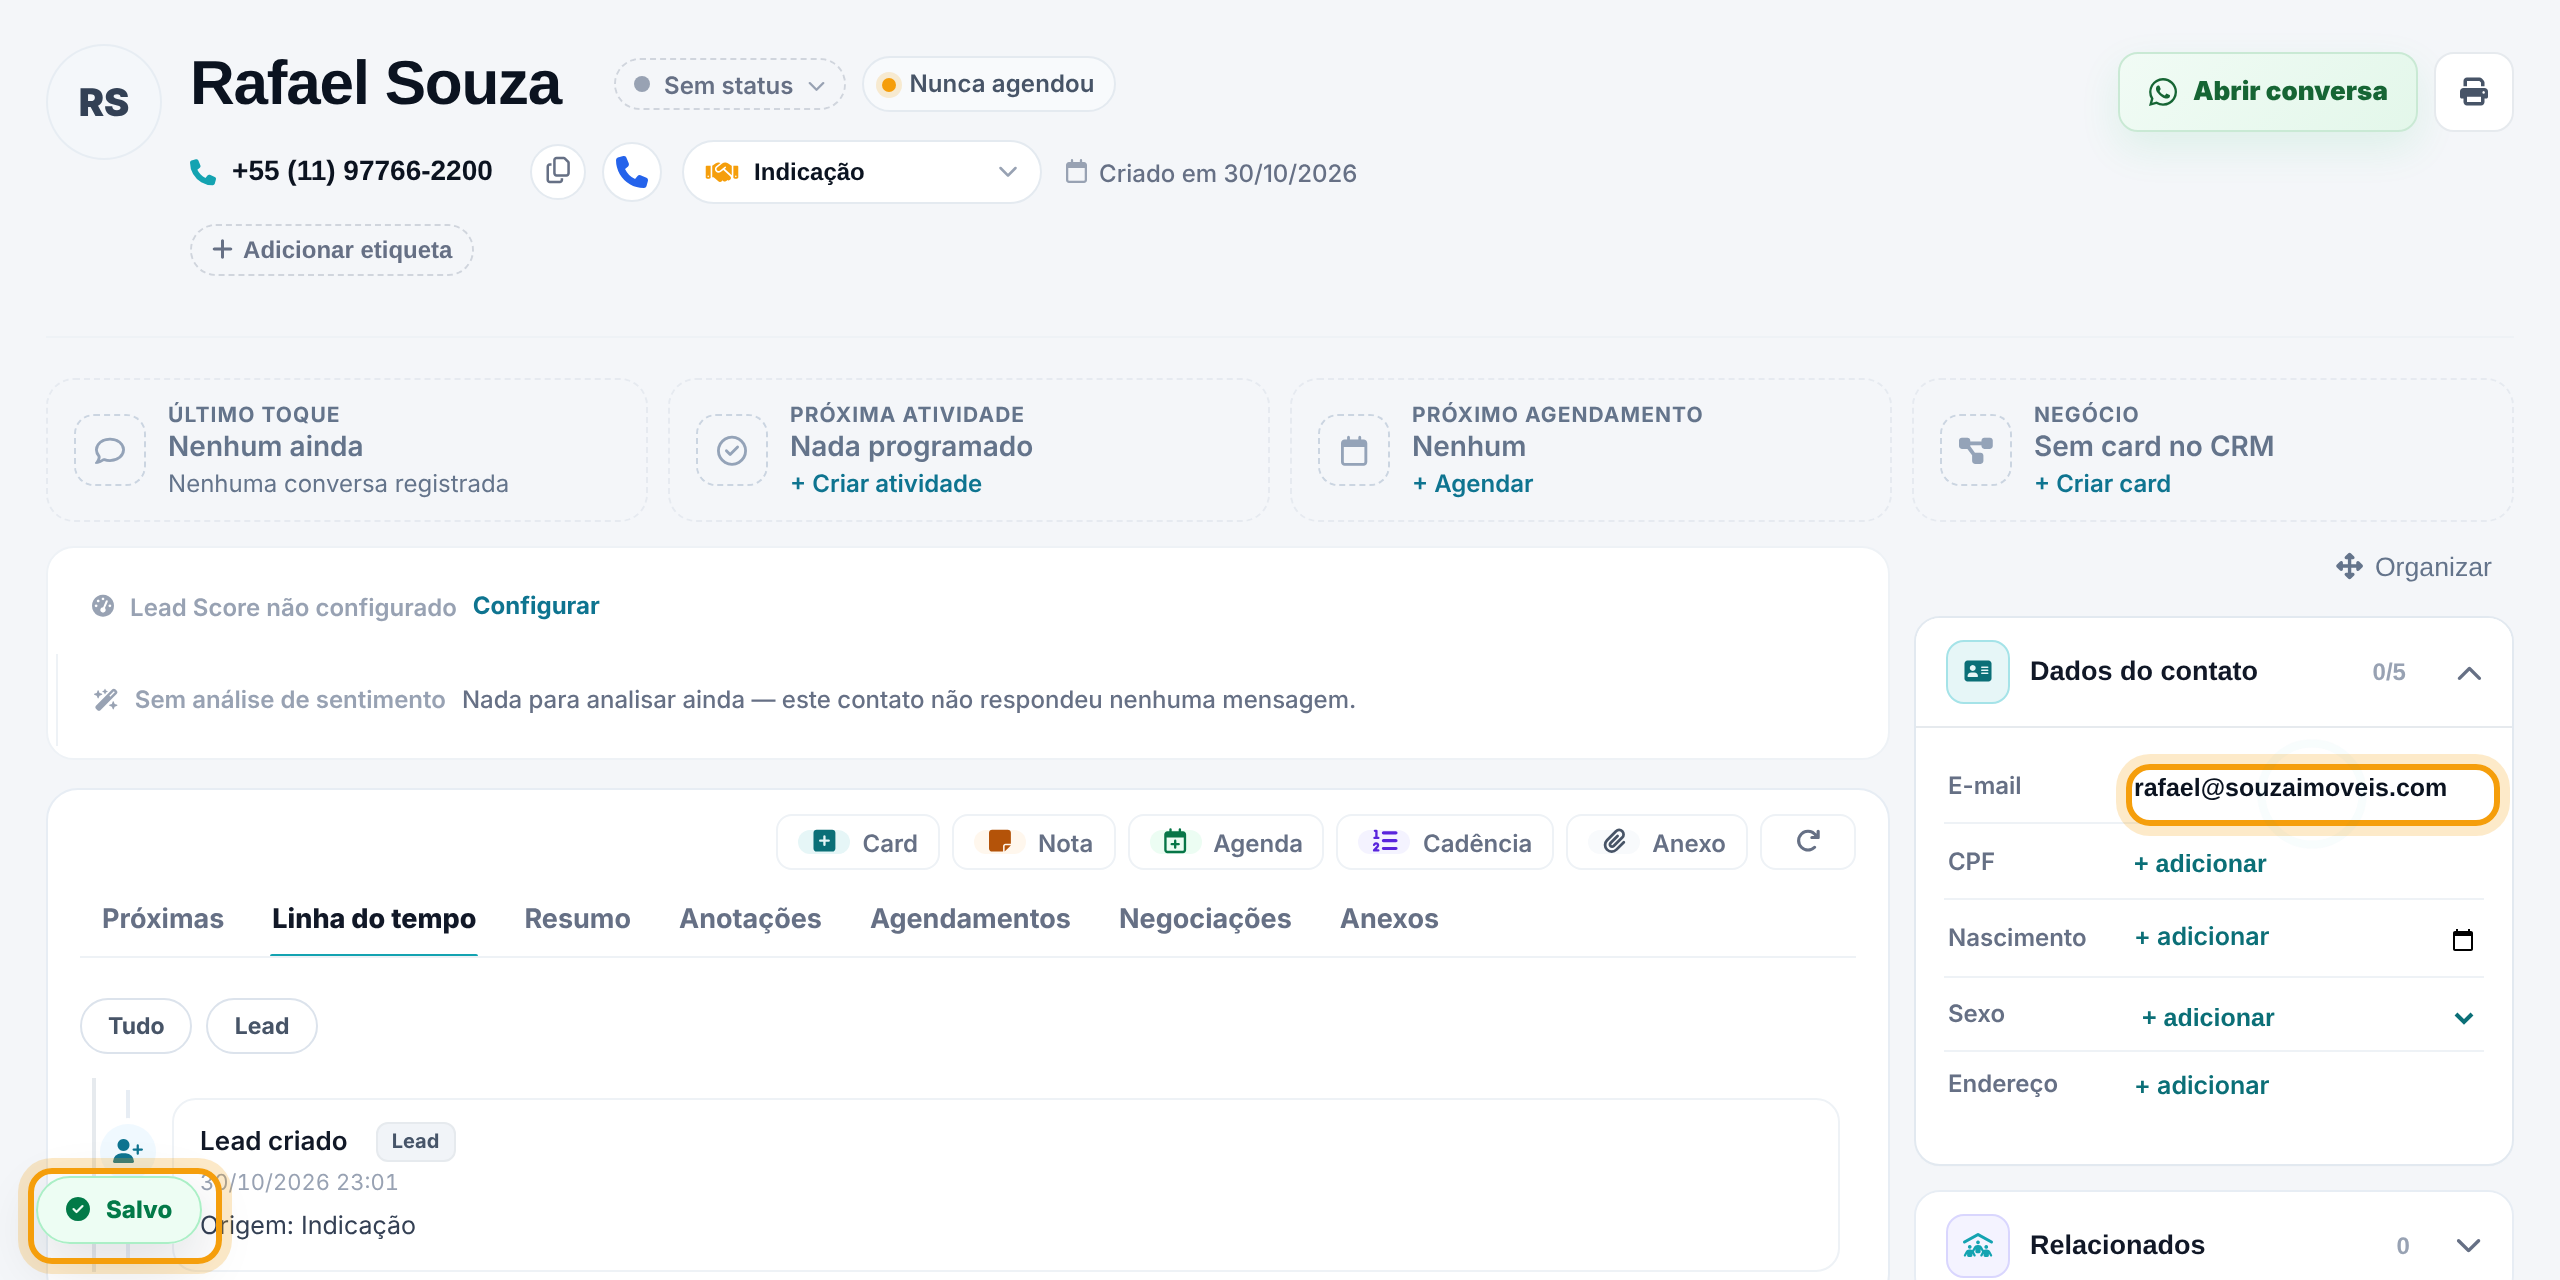The height and width of the screenshot is (1280, 2560).
Task: Add a Nota from toolbar
Action: pos(1034,842)
